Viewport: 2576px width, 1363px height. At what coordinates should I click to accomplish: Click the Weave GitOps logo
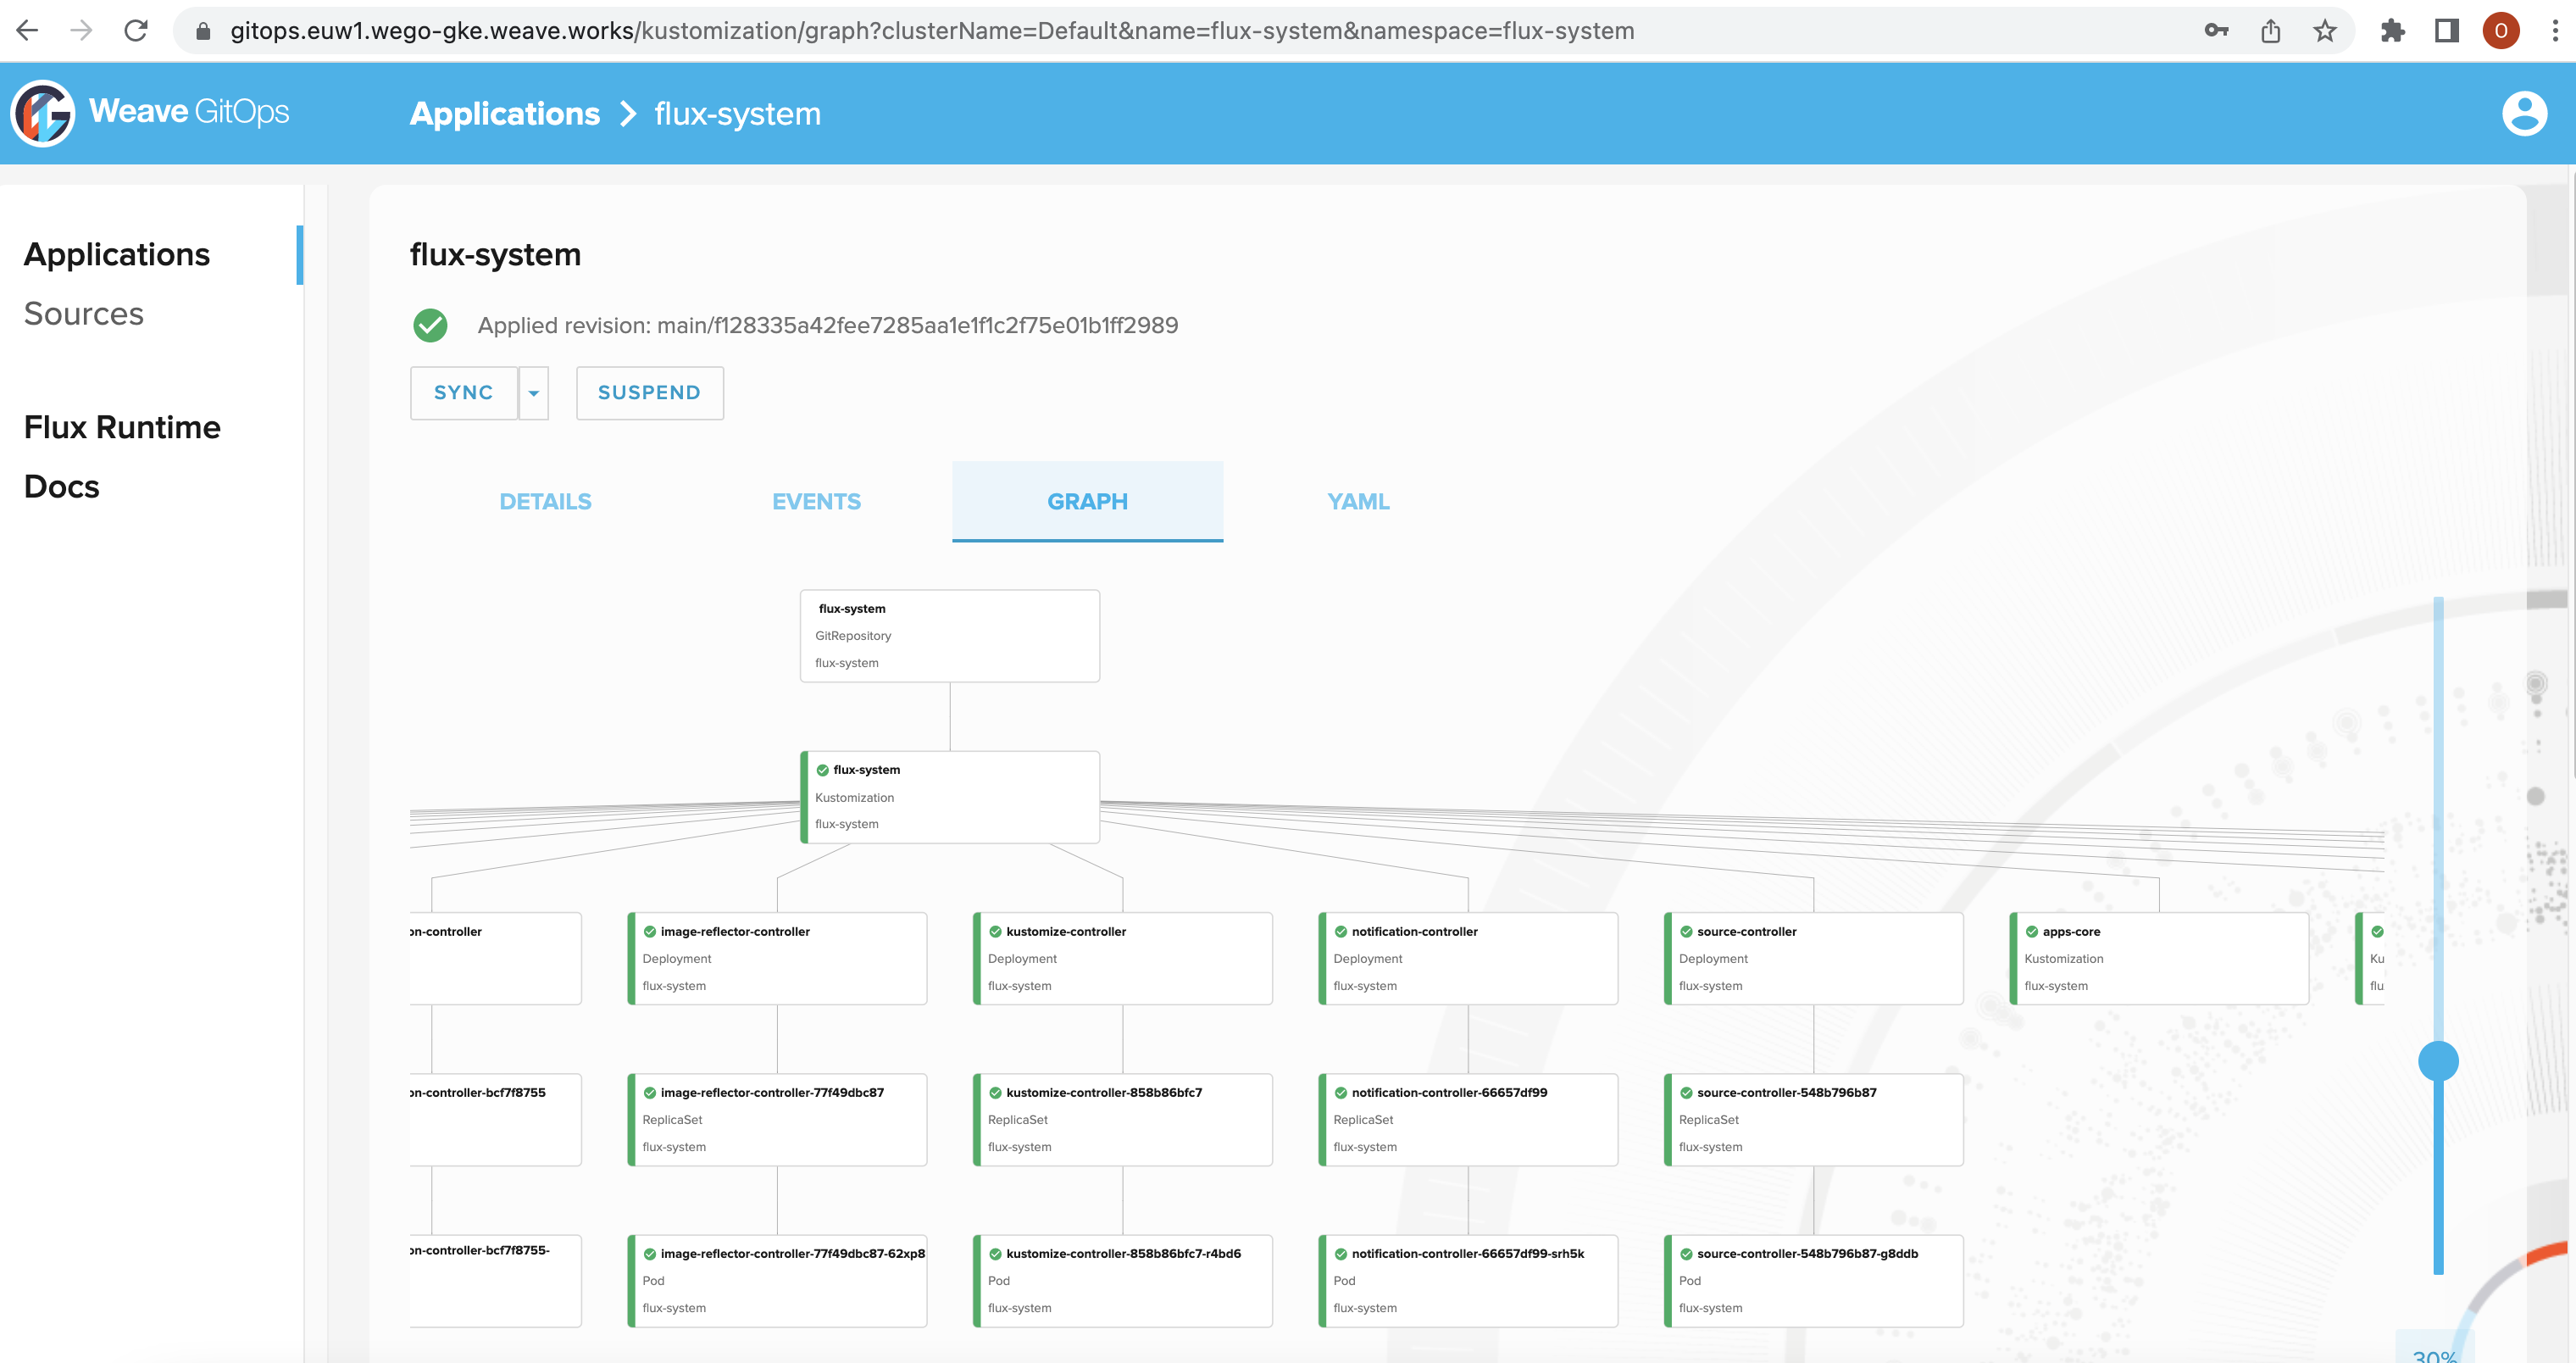point(42,112)
